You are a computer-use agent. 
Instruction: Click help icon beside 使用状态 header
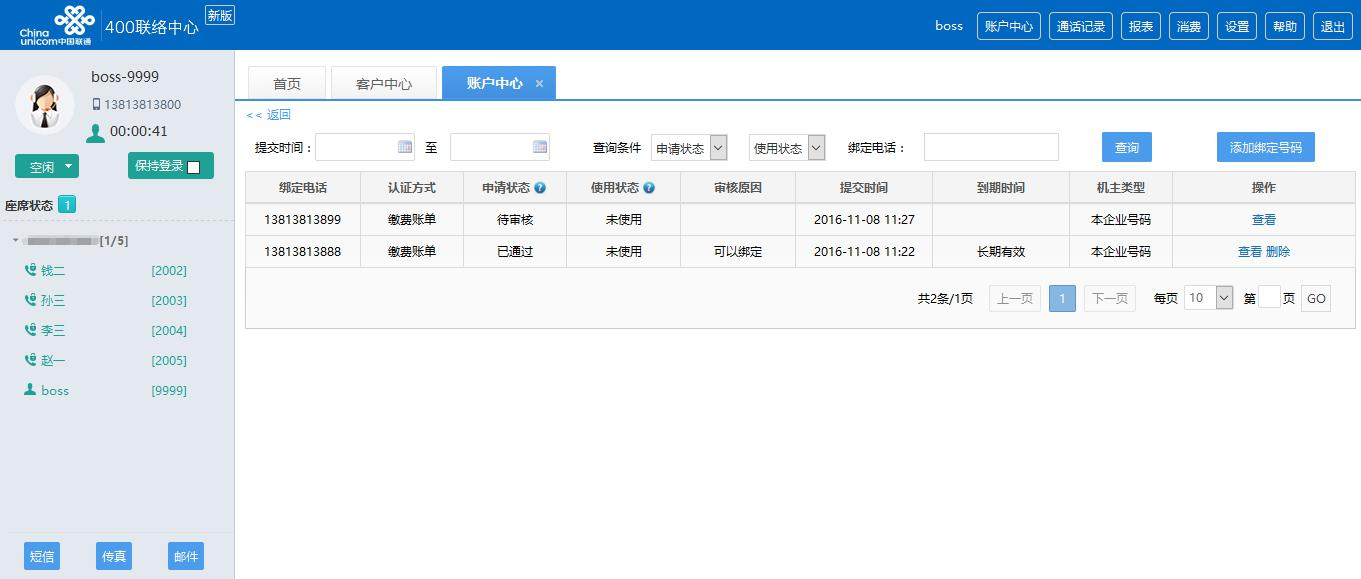[649, 188]
